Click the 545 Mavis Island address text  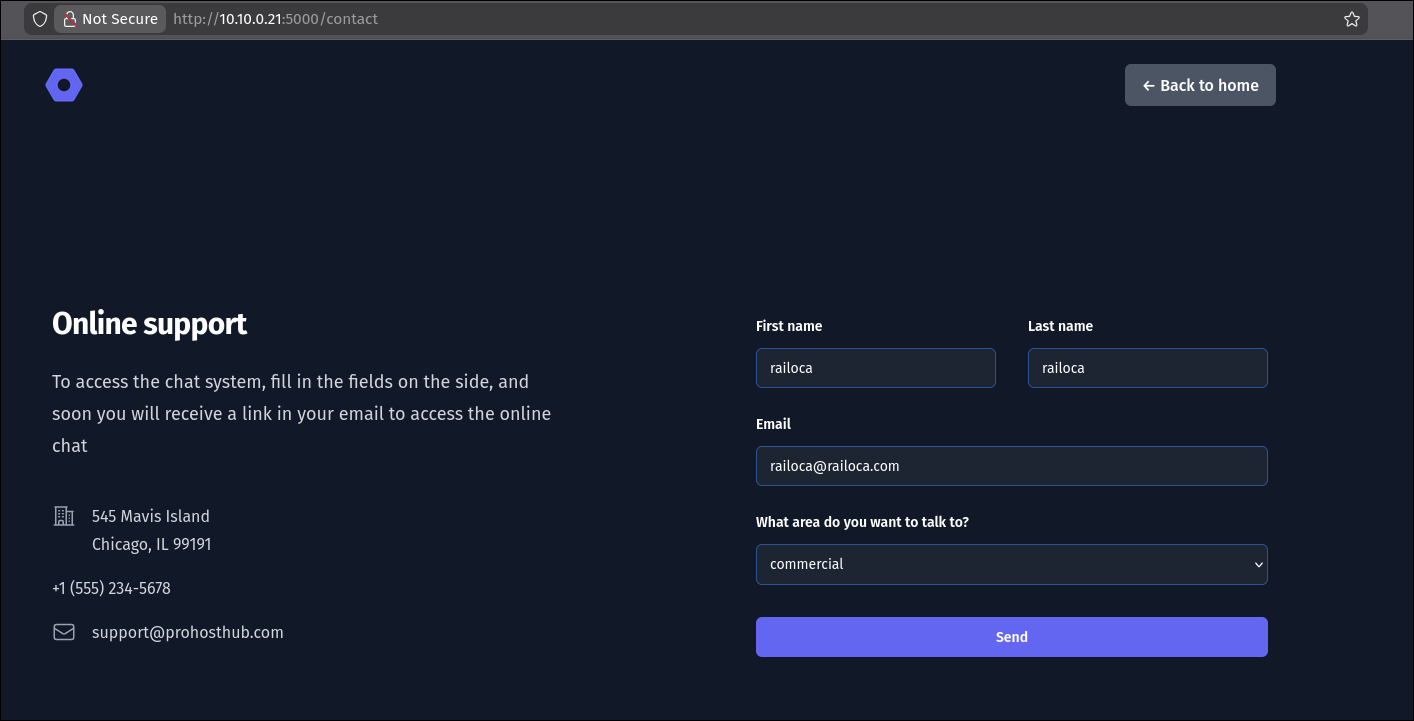click(151, 516)
